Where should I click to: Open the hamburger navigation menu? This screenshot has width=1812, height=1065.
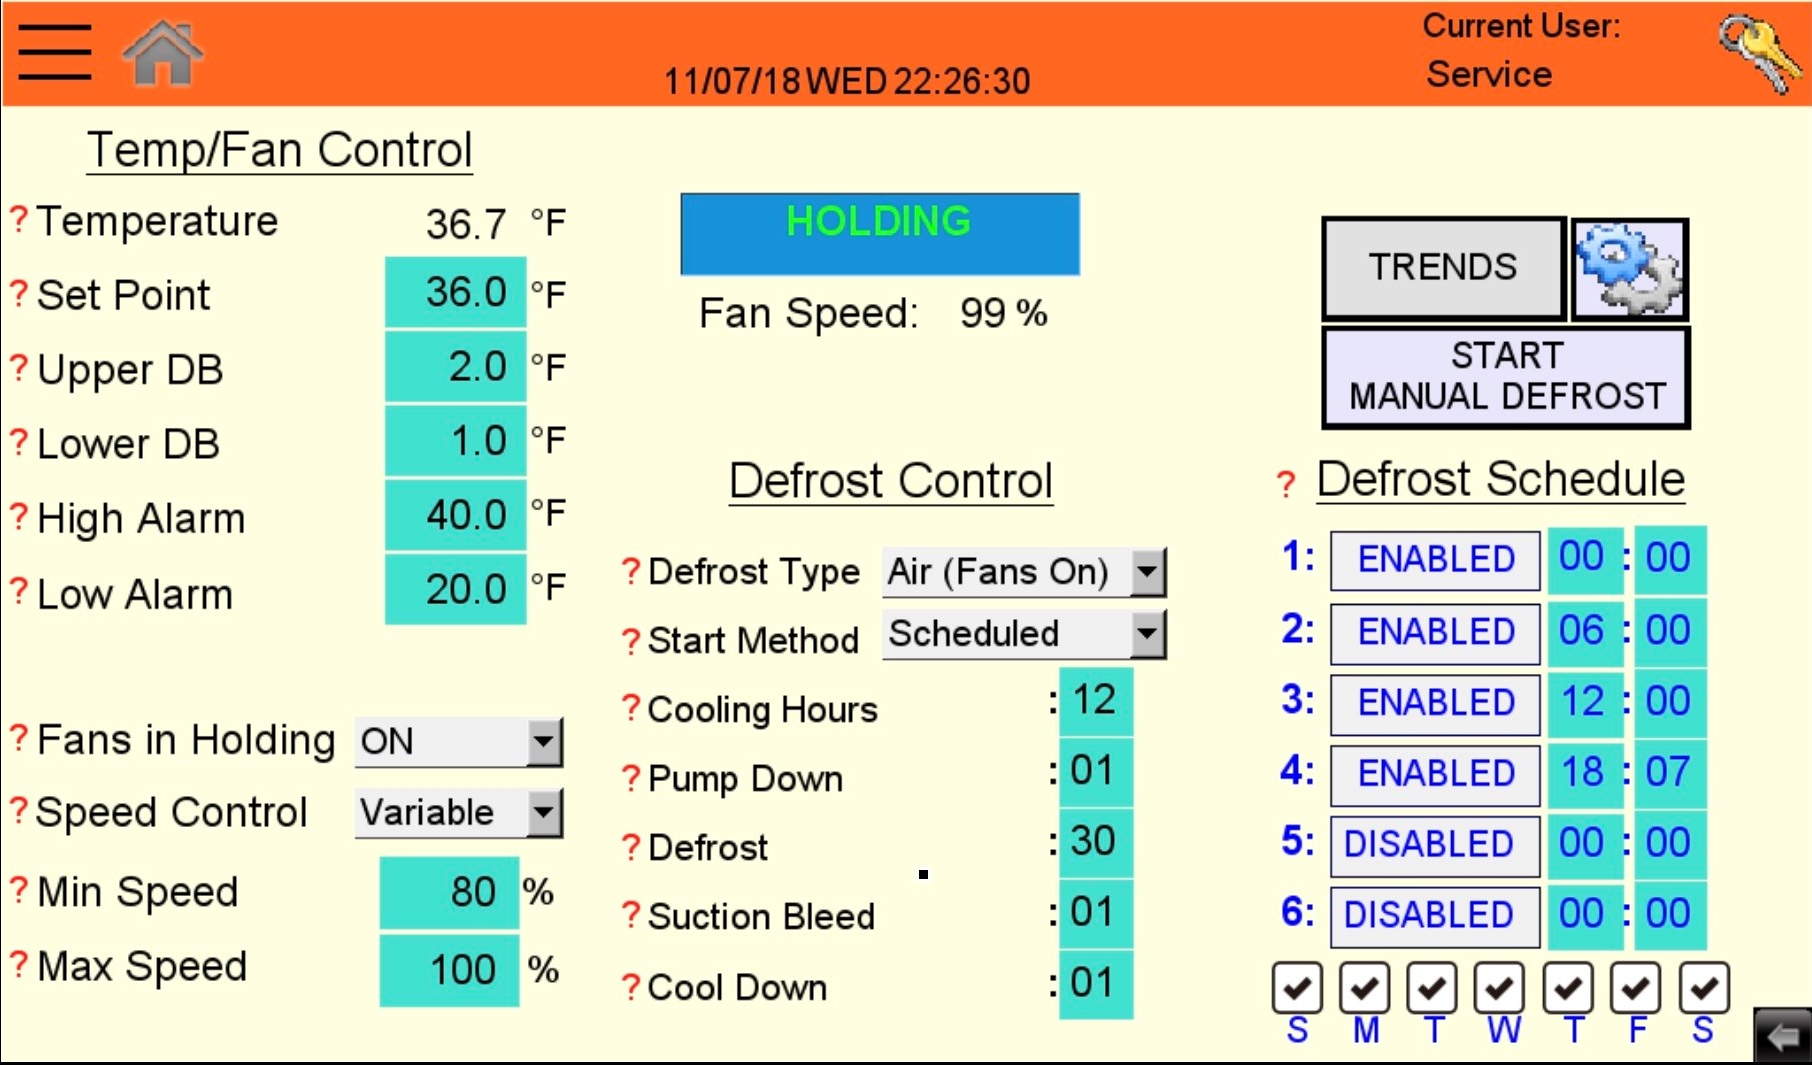(x=55, y=52)
